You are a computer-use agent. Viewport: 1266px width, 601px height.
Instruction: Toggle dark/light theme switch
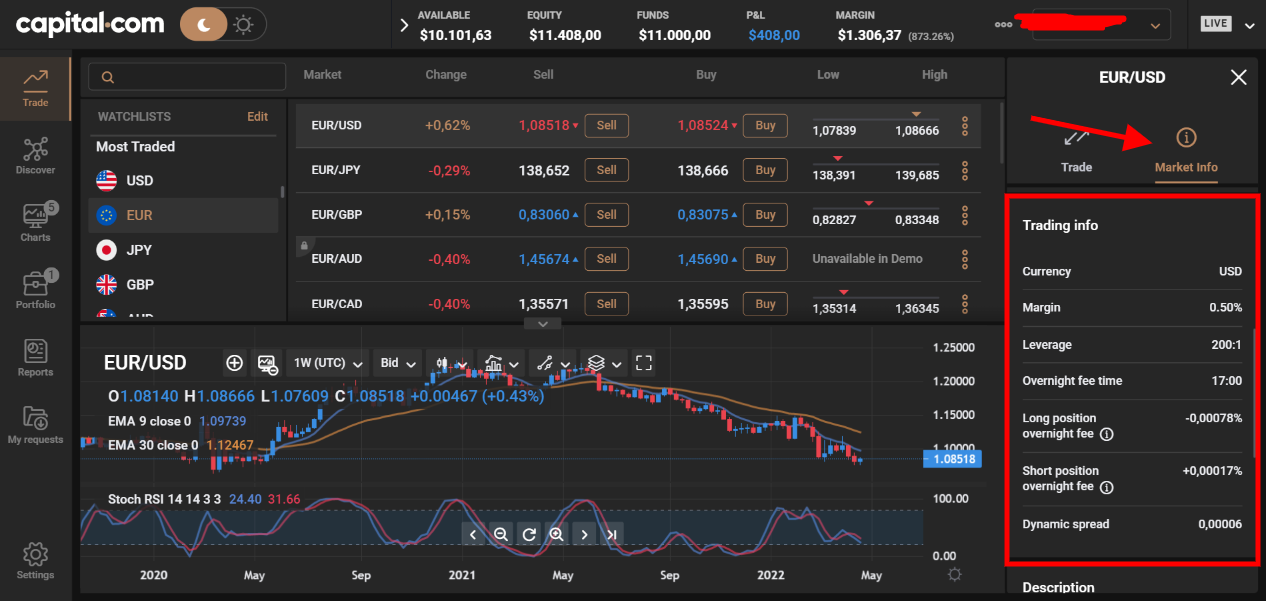(222, 25)
